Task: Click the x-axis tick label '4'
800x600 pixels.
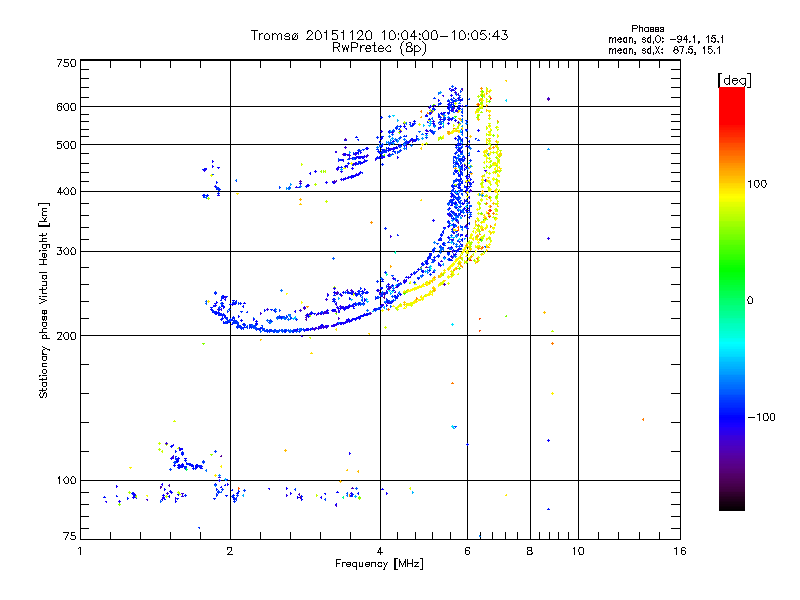Action: [x=380, y=551]
